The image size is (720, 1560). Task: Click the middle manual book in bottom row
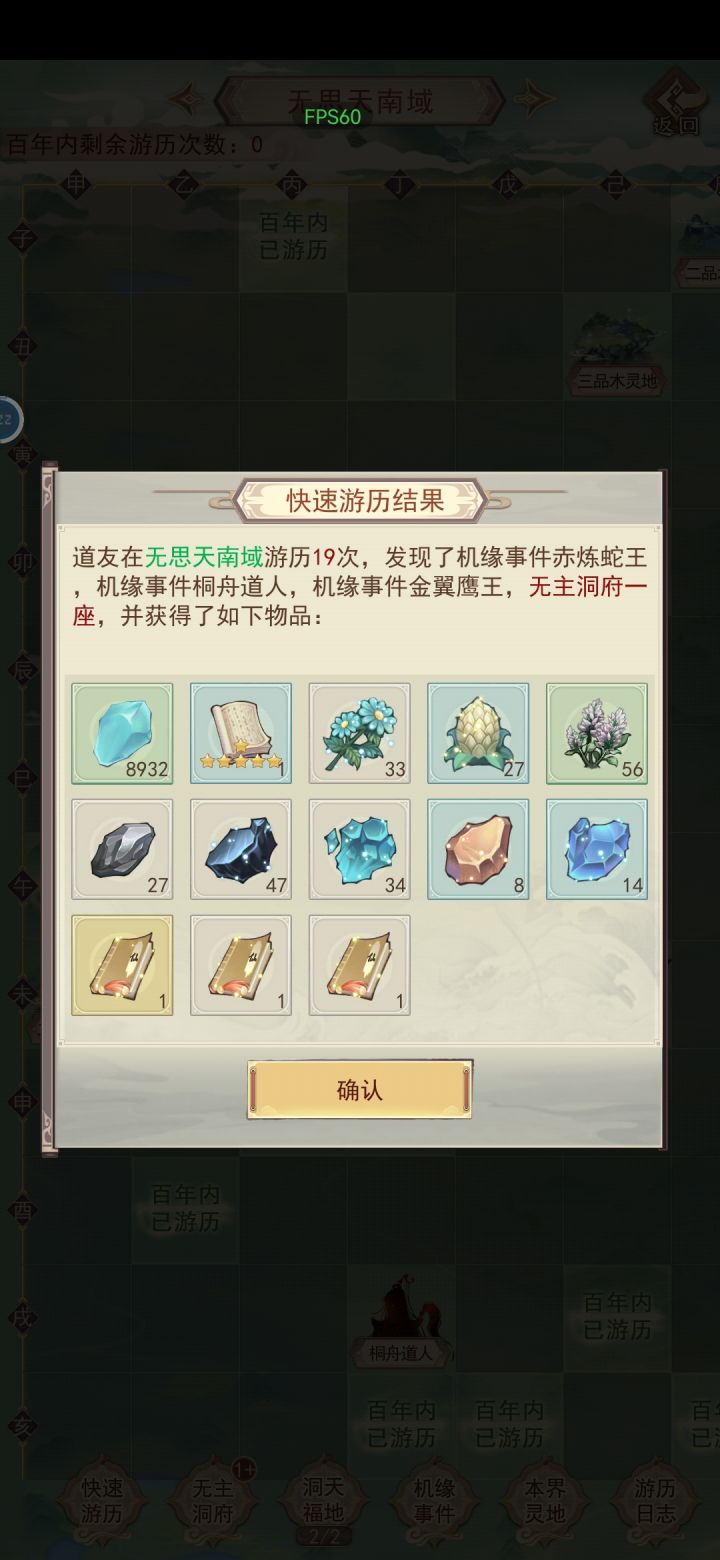point(241,965)
